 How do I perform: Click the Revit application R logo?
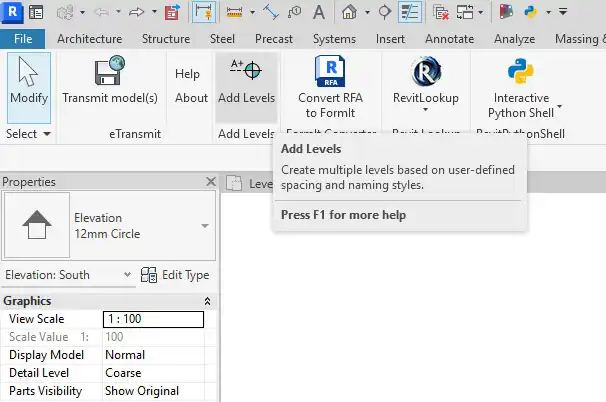pyautogui.click(x=12, y=12)
